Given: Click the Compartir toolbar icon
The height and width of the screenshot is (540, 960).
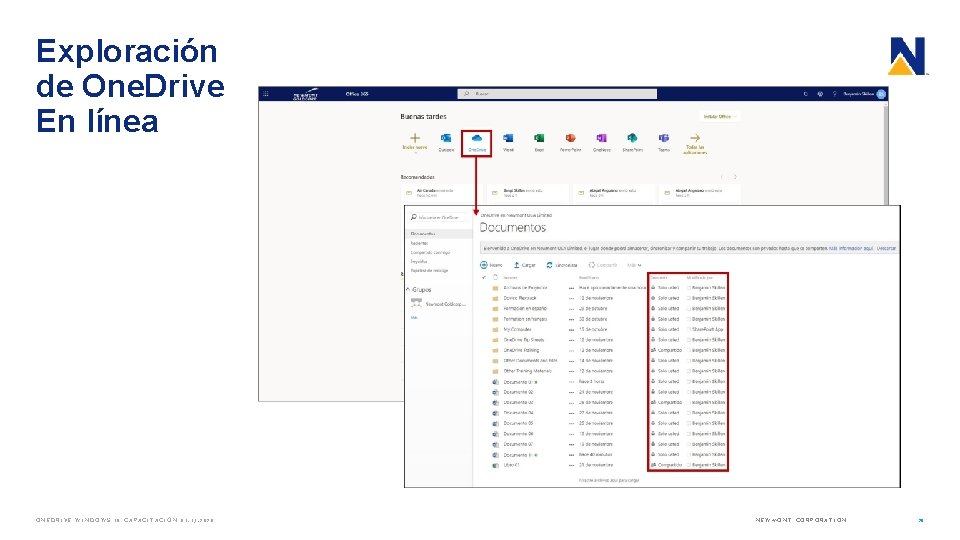Looking at the screenshot, I should [591, 265].
